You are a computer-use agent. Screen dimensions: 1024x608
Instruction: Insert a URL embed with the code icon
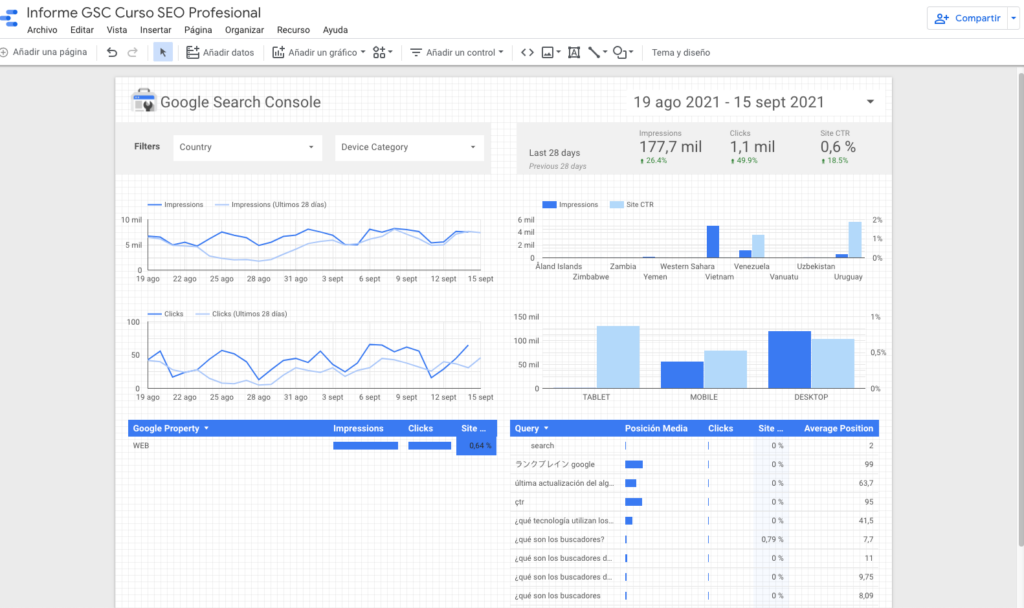(x=527, y=52)
